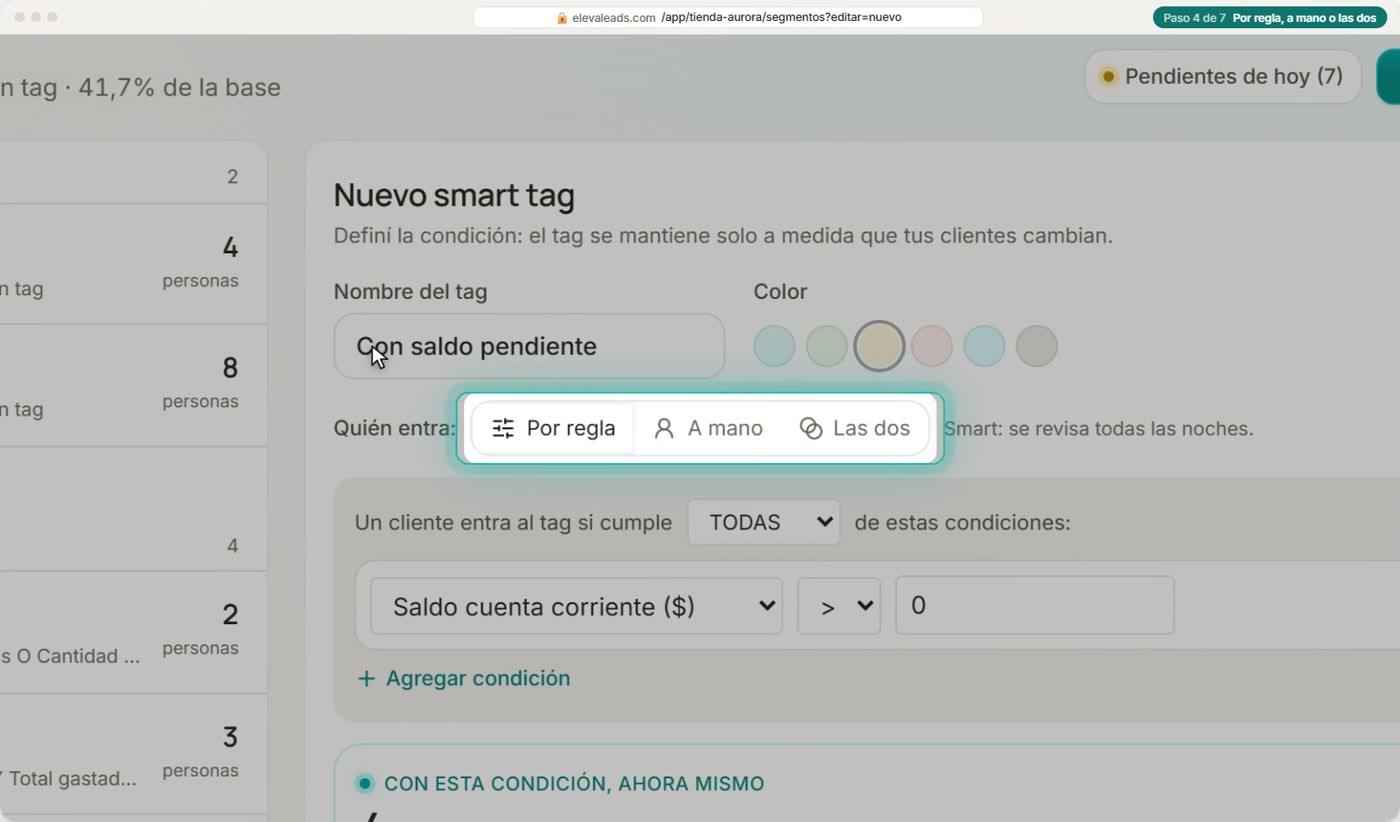Click 'CON ESTA CONDICIÓN, AHORA MISMO' label
This screenshot has width=1400, height=822.
pos(574,784)
